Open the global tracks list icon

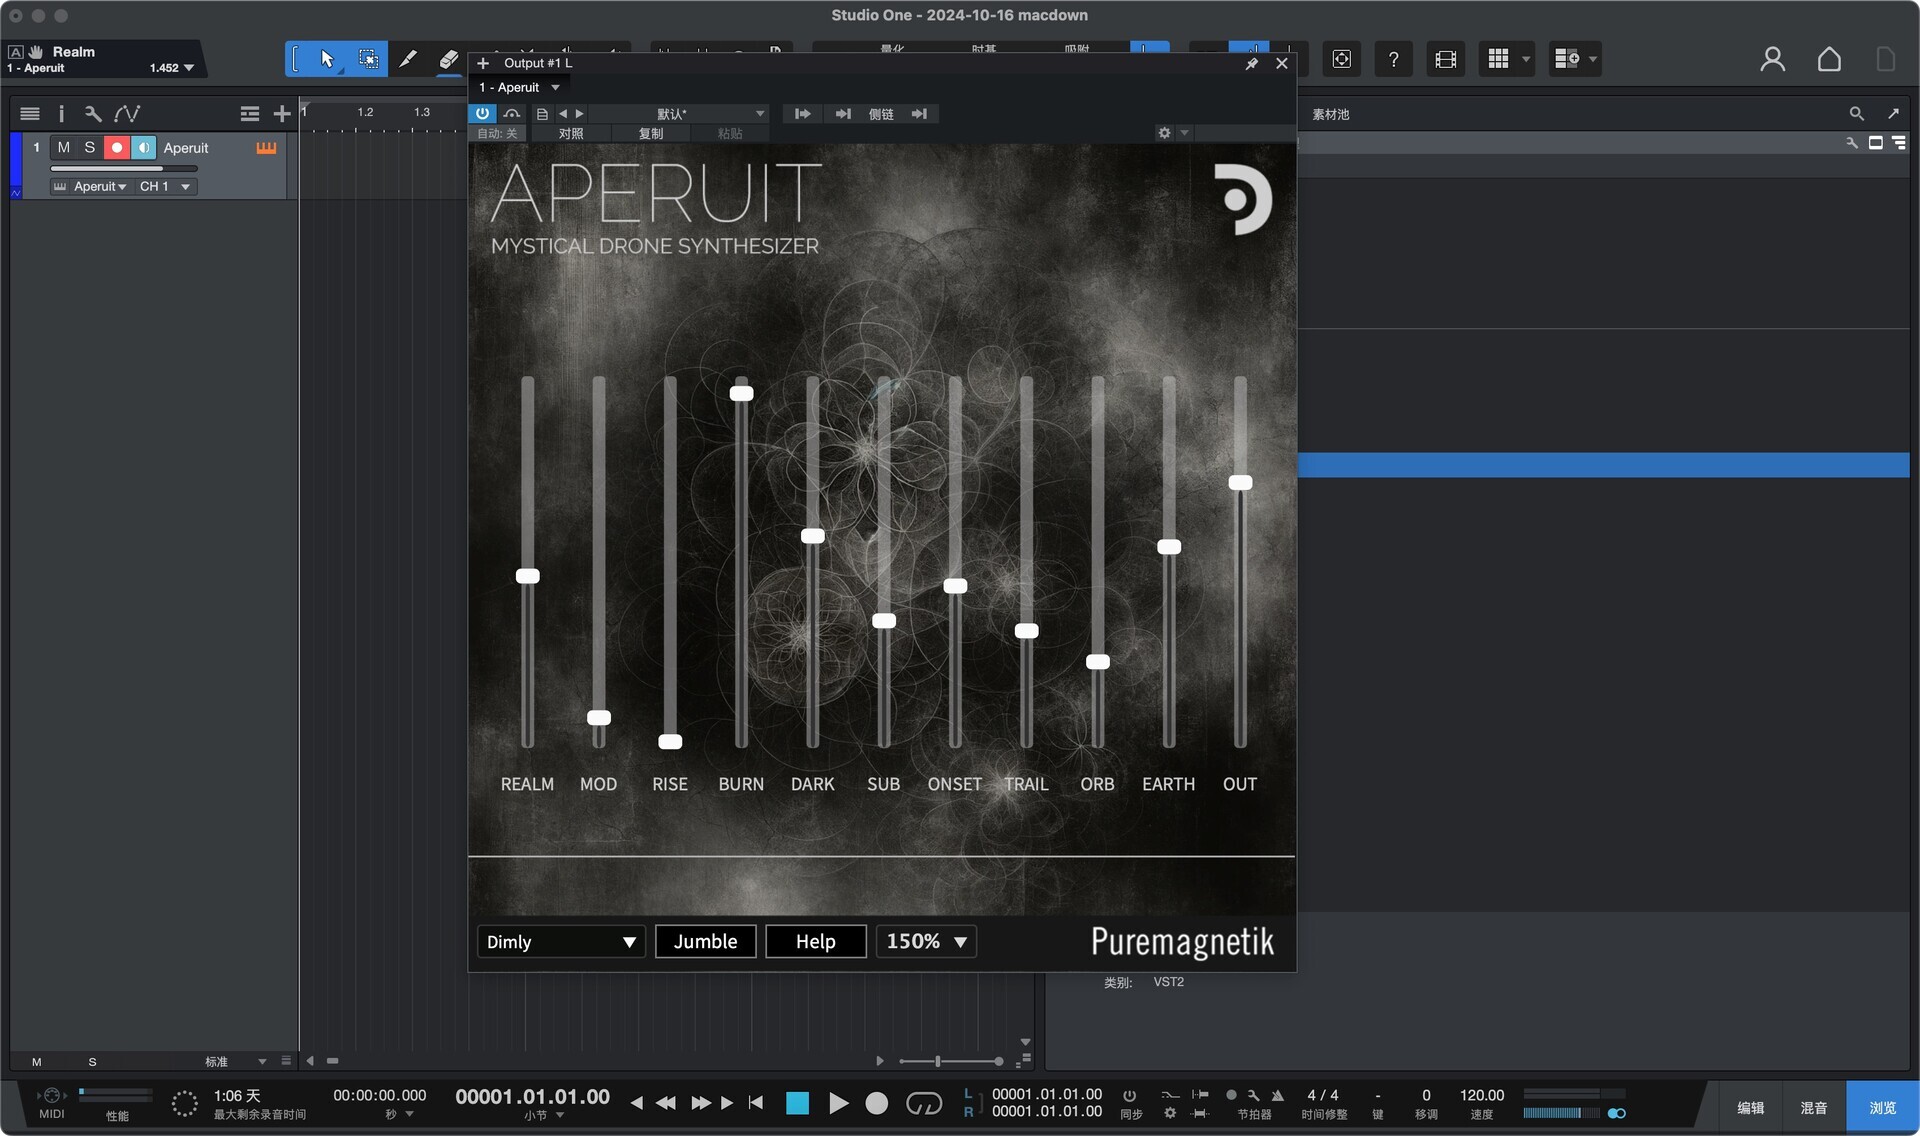pyautogui.click(x=250, y=114)
